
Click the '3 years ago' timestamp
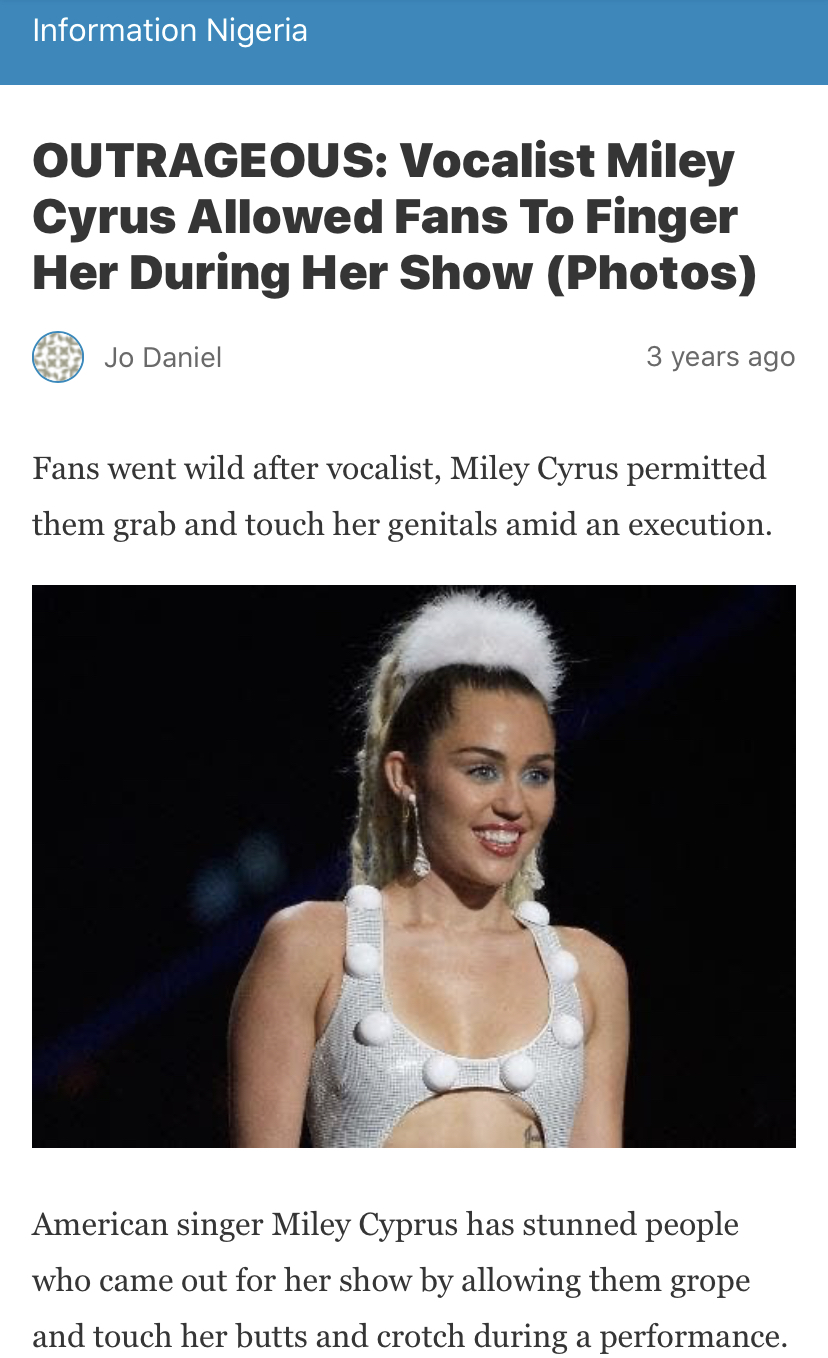[721, 357]
